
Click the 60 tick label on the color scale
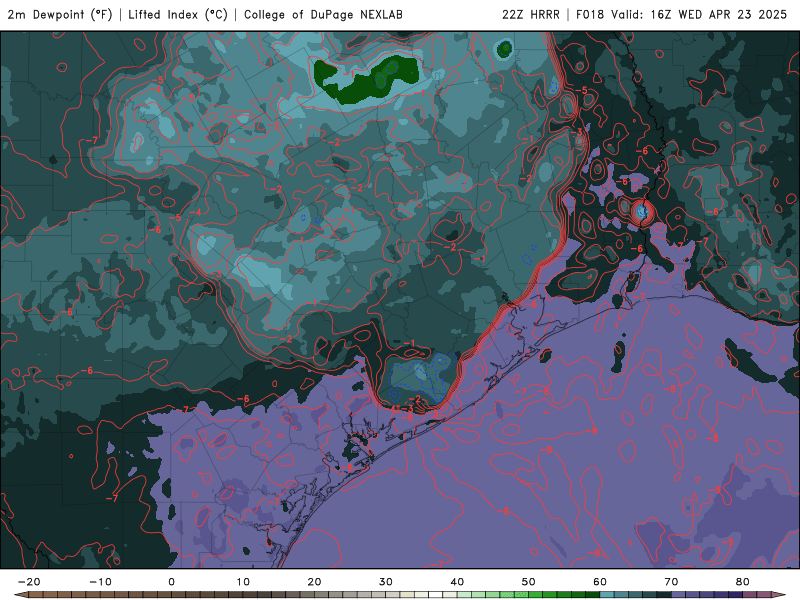click(x=600, y=582)
